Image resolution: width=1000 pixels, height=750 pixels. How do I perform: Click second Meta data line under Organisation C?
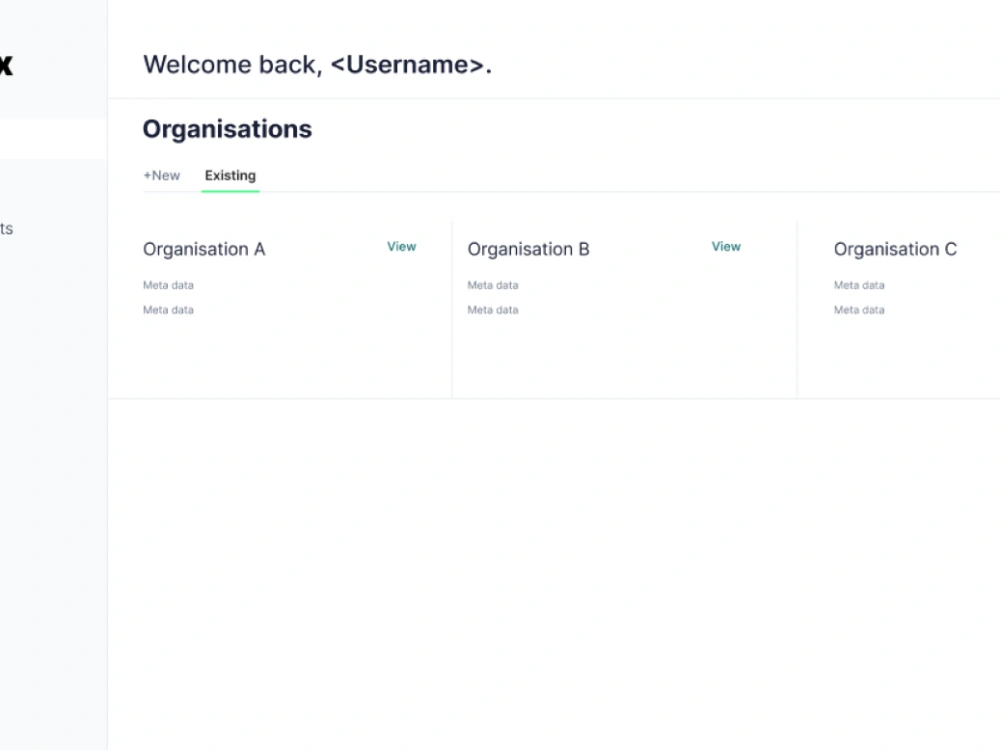tap(859, 310)
